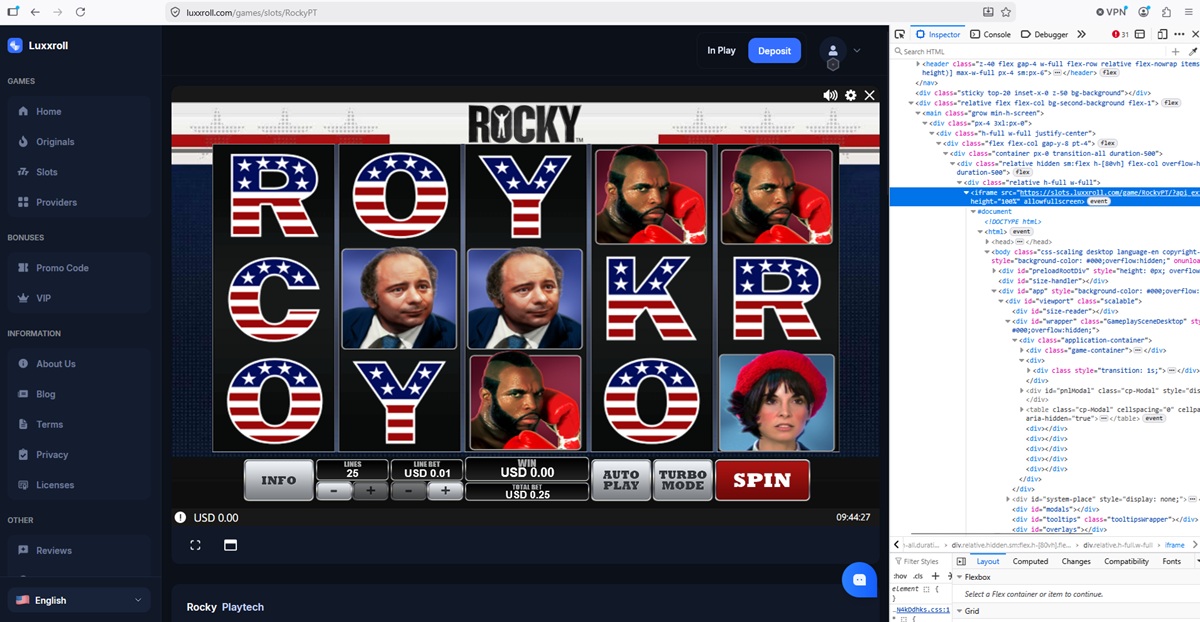The width and height of the screenshot is (1200, 622).
Task: Click the Search HTML field
Action: point(1030,51)
